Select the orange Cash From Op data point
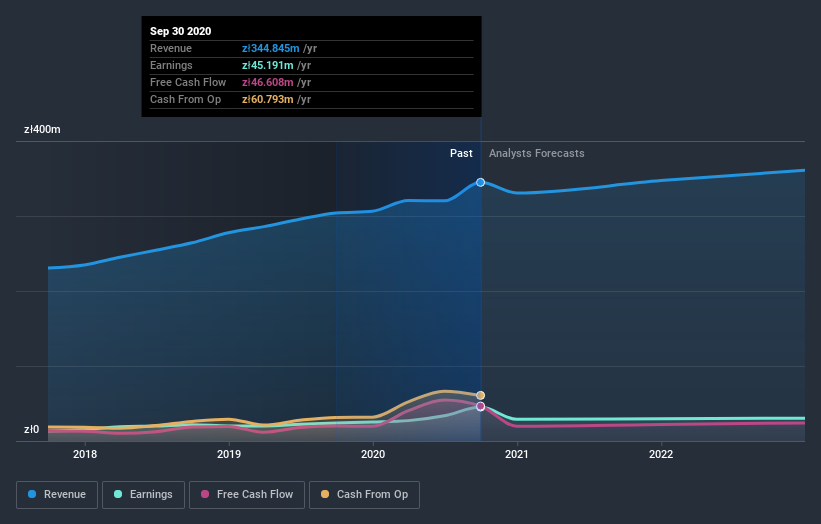The width and height of the screenshot is (821, 524). pos(481,395)
